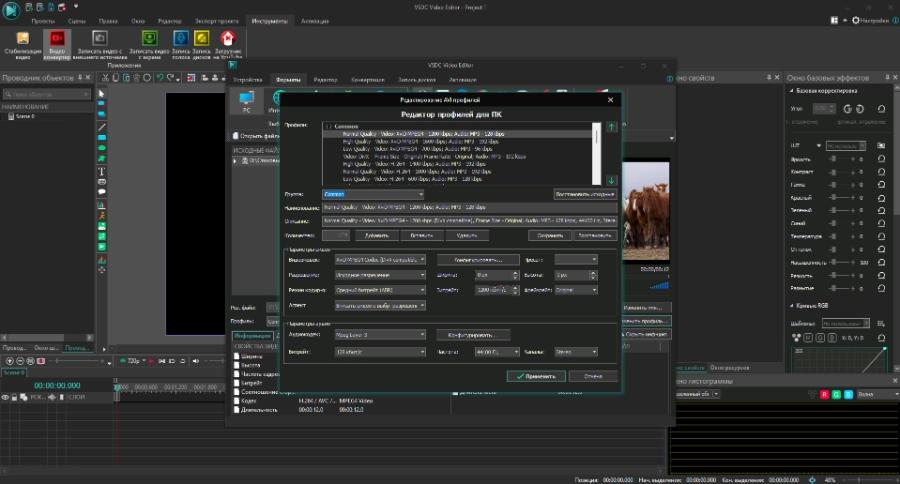Click the horses preview thumbnail
The width and height of the screenshot is (900, 484).
click(x=645, y=211)
